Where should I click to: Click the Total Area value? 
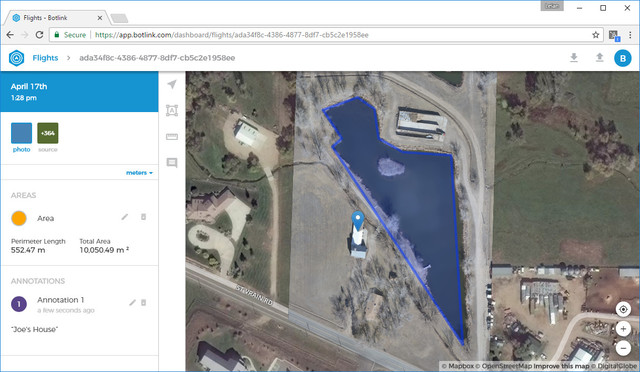click(104, 250)
